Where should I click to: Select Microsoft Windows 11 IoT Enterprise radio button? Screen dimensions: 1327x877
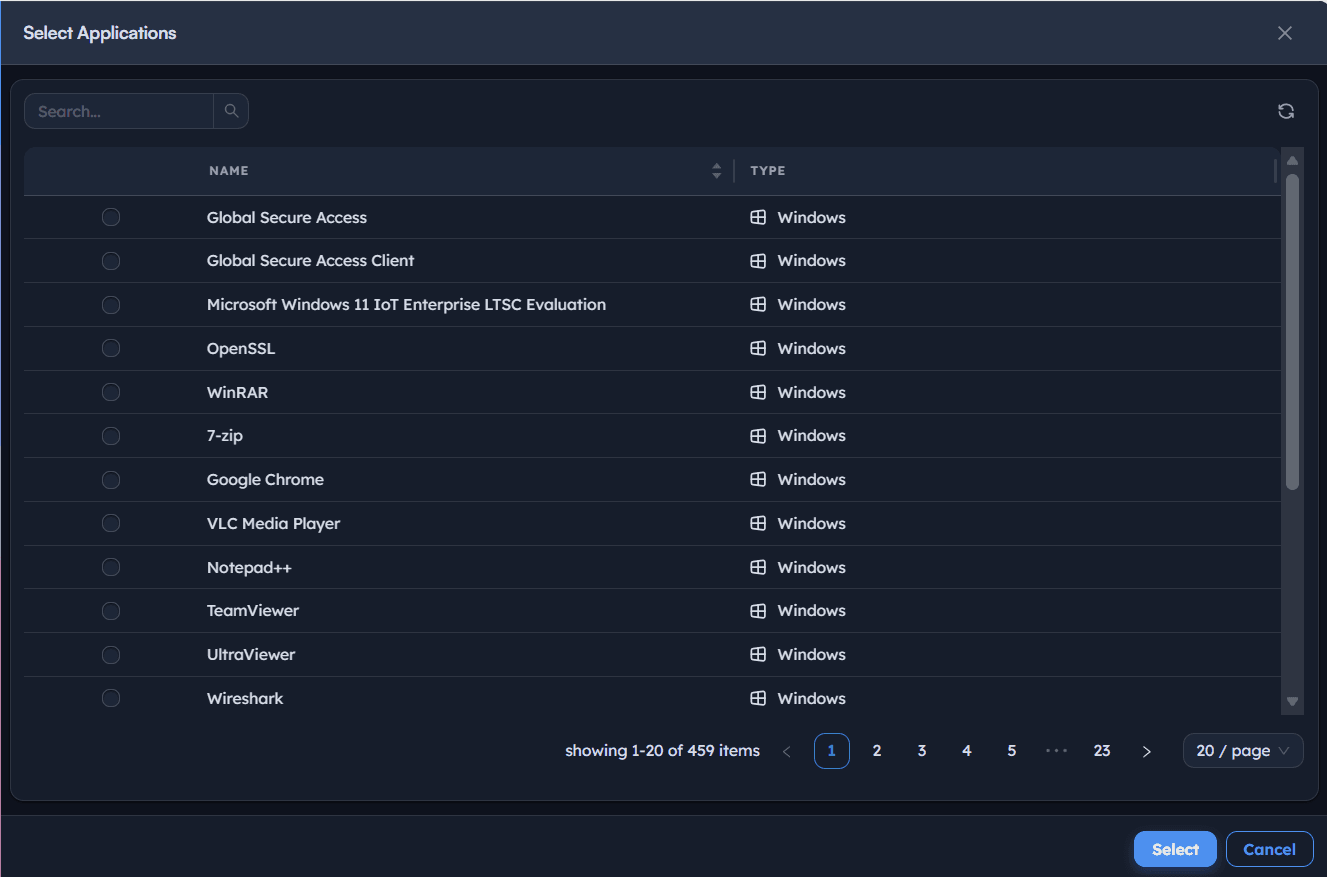coord(111,304)
